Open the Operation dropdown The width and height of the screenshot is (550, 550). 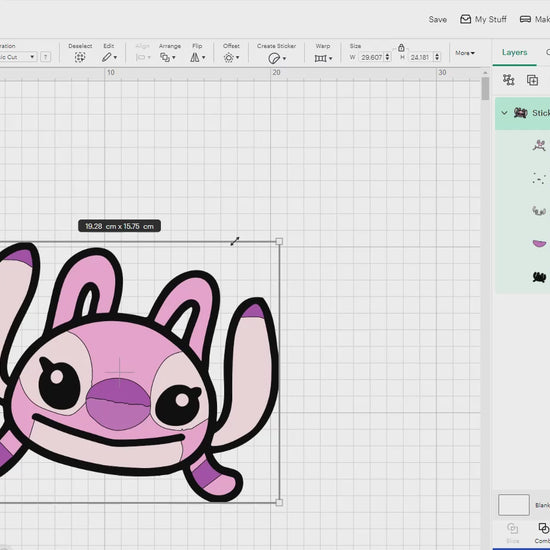click(18, 57)
